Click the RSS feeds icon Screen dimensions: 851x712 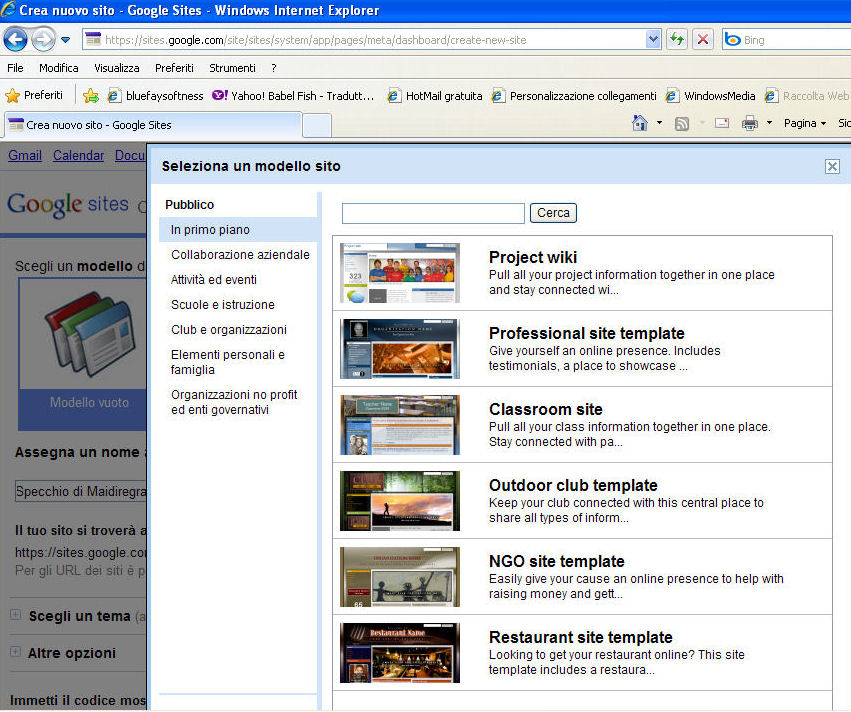682,124
